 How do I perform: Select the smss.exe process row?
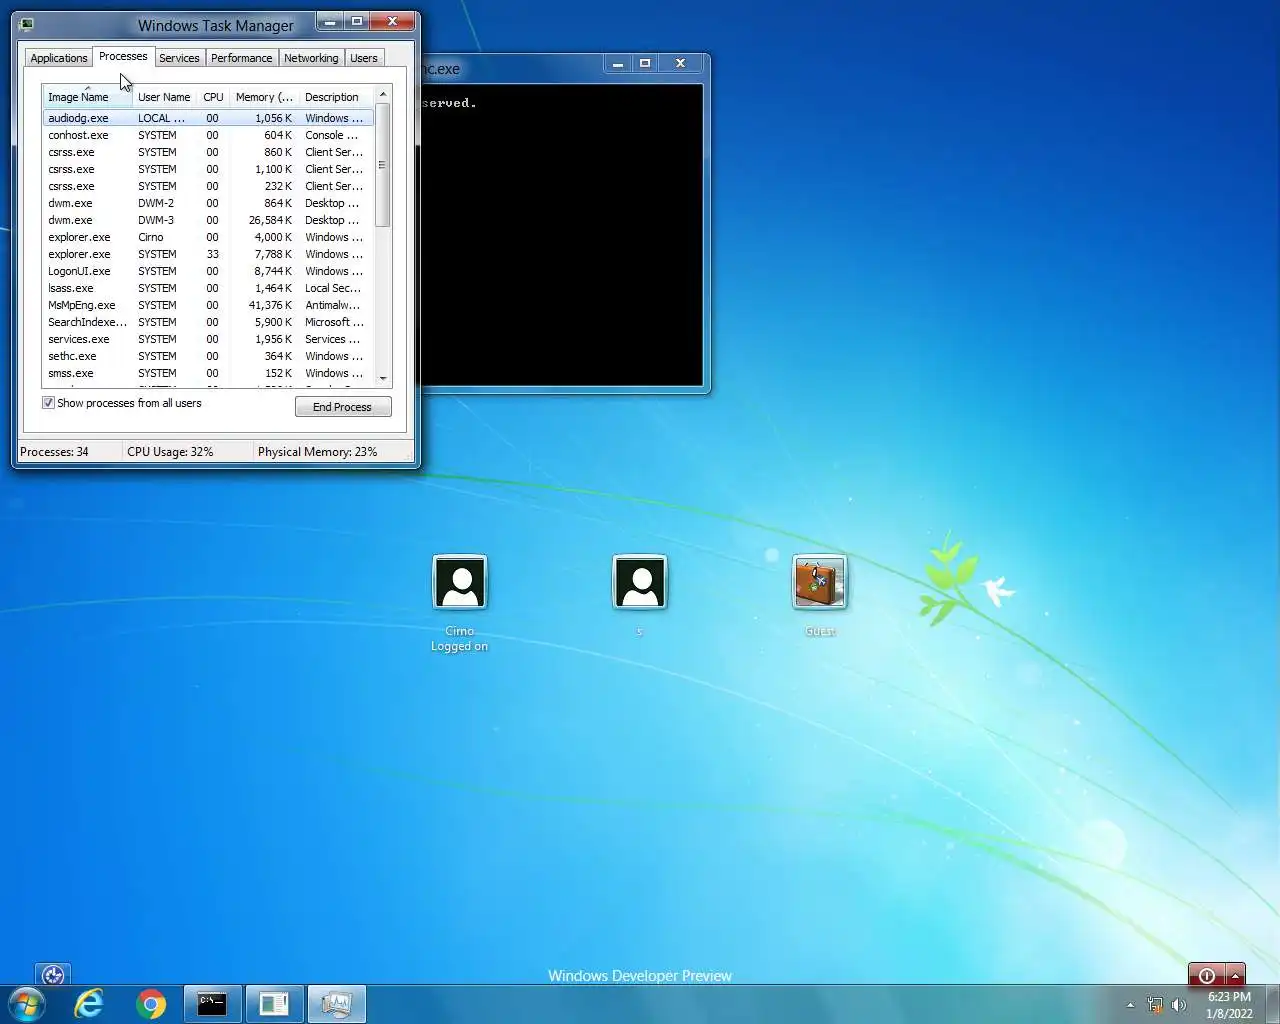pos(208,373)
